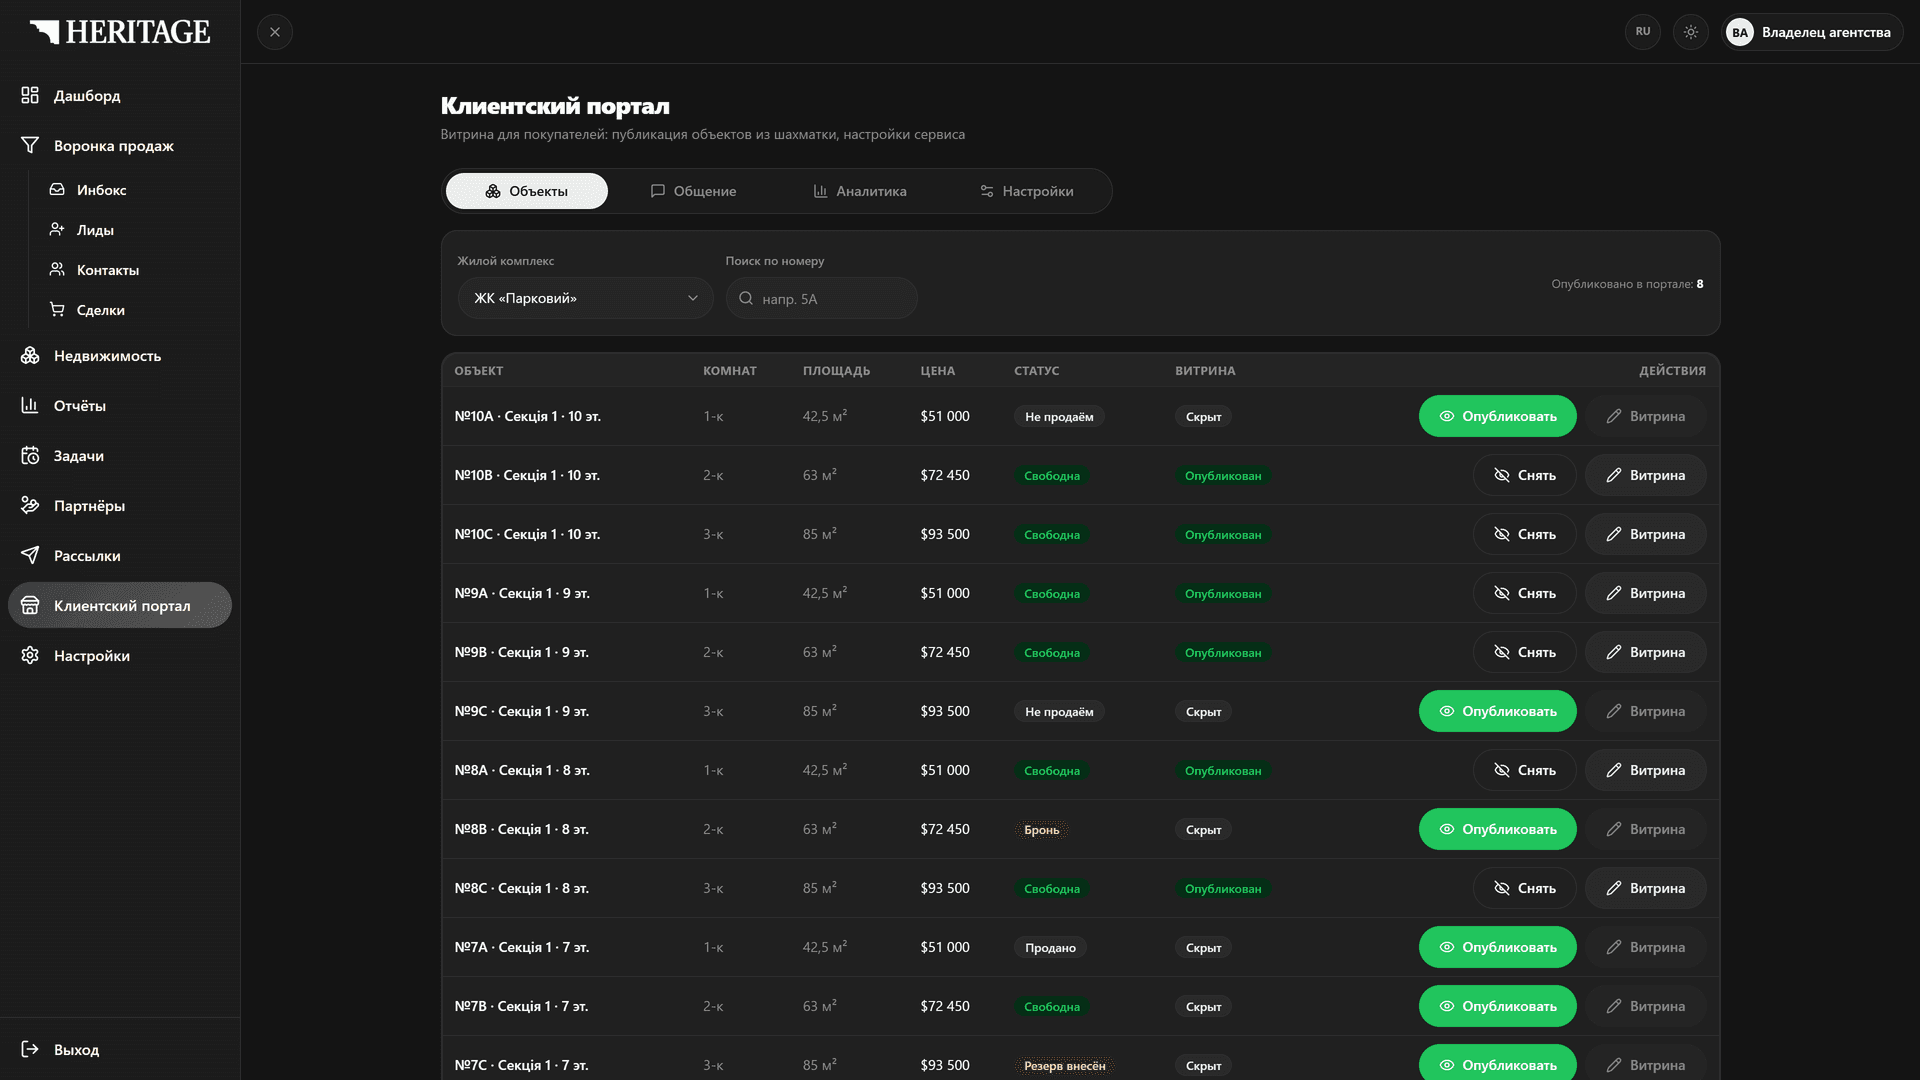Open the Владелец агентства profile menu
The image size is (1920, 1080).
1812,32
